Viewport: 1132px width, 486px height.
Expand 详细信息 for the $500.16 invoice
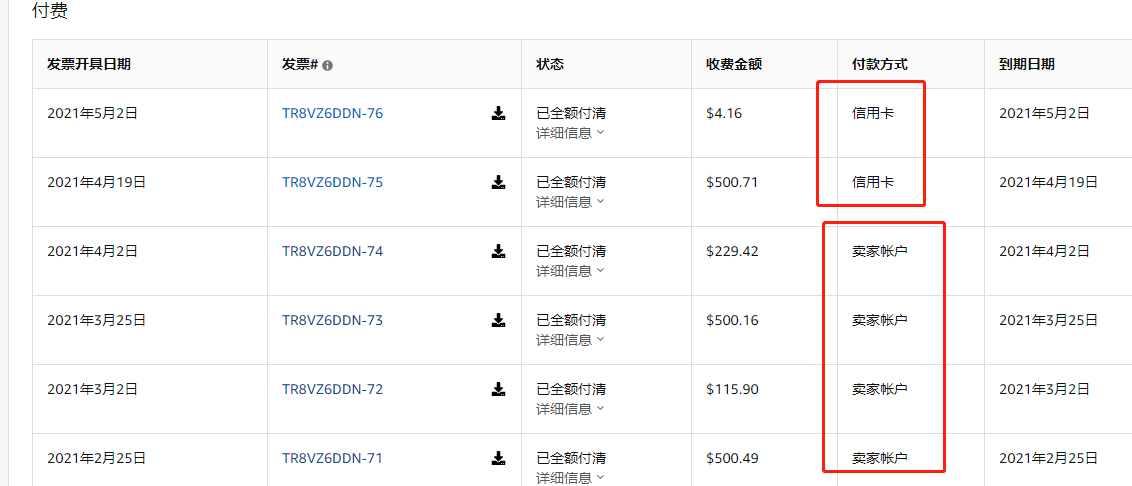[570, 339]
